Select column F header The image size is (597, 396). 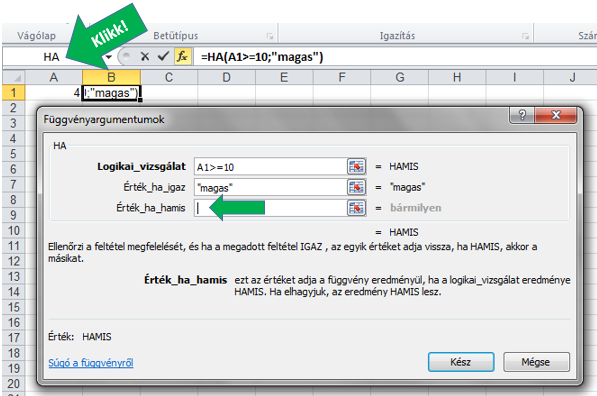click(342, 77)
